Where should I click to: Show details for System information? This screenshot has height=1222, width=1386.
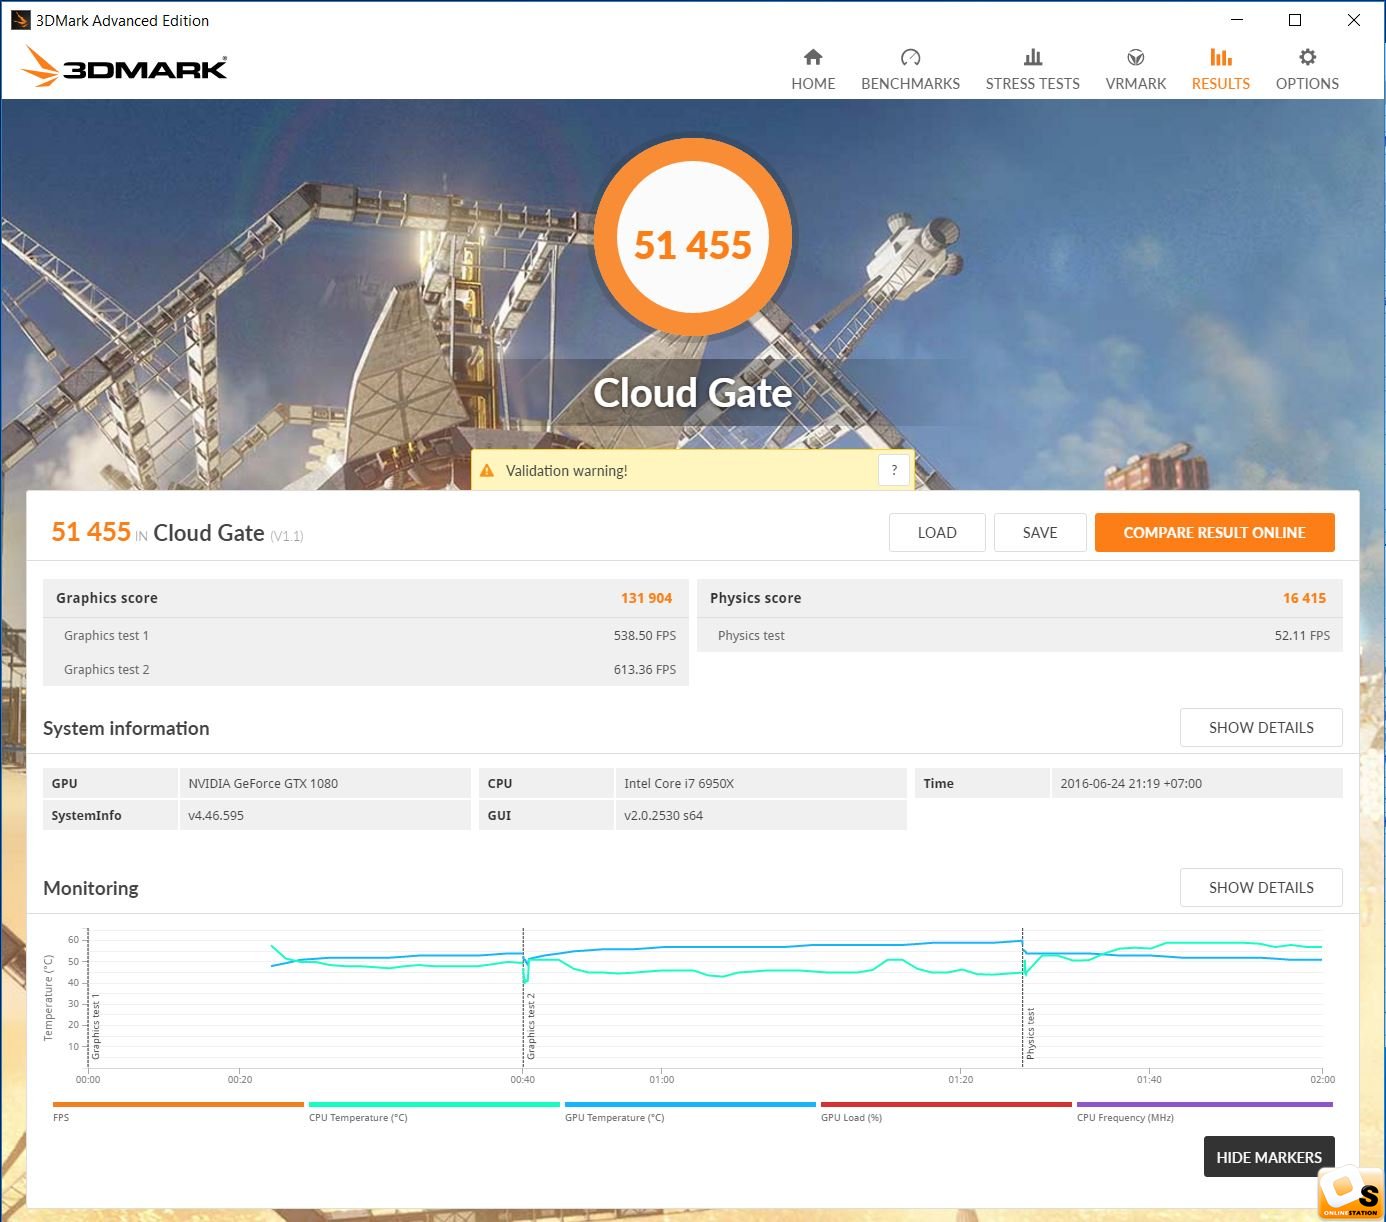(1261, 728)
